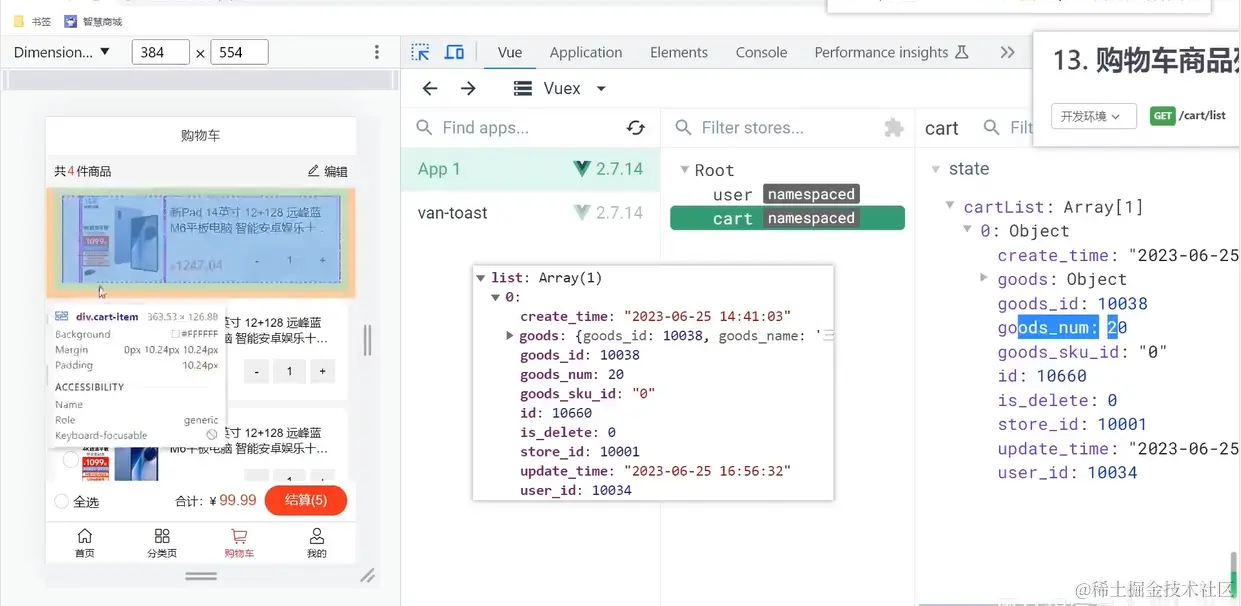Collapse the cartList array
Viewport: 1241px width, 606px height.
coord(951,207)
